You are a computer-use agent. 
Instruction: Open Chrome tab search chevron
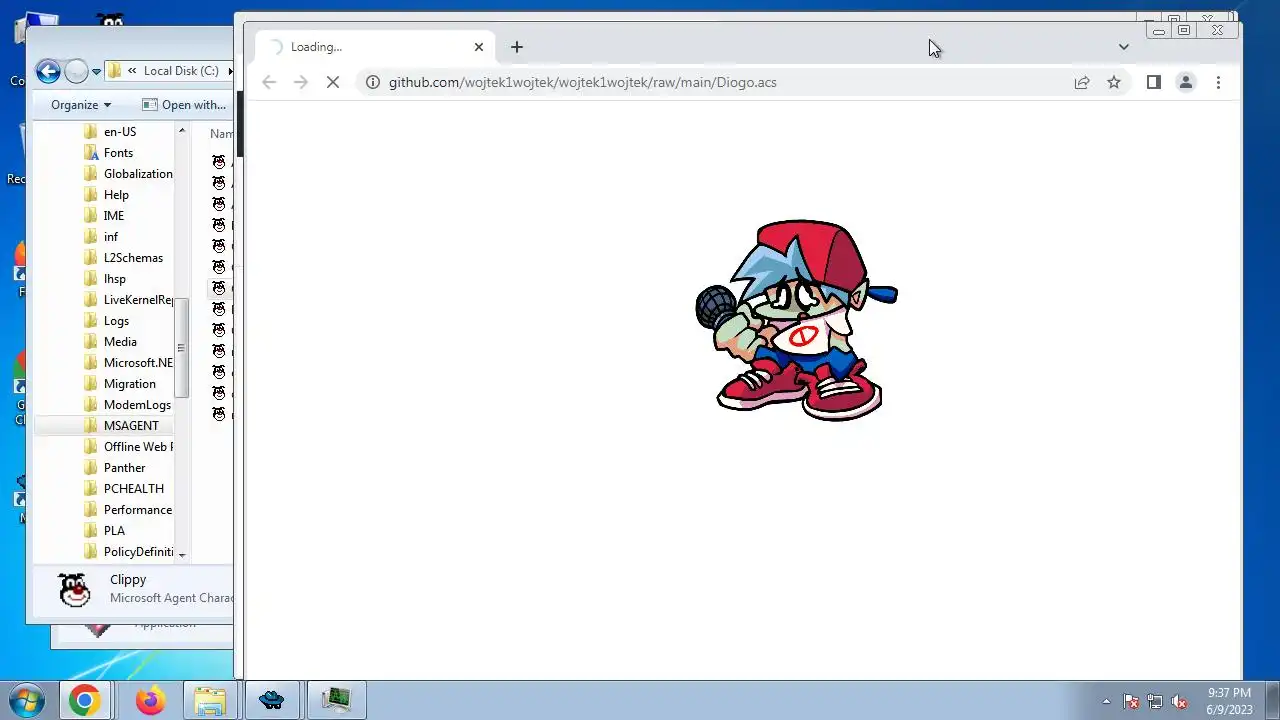(1123, 47)
